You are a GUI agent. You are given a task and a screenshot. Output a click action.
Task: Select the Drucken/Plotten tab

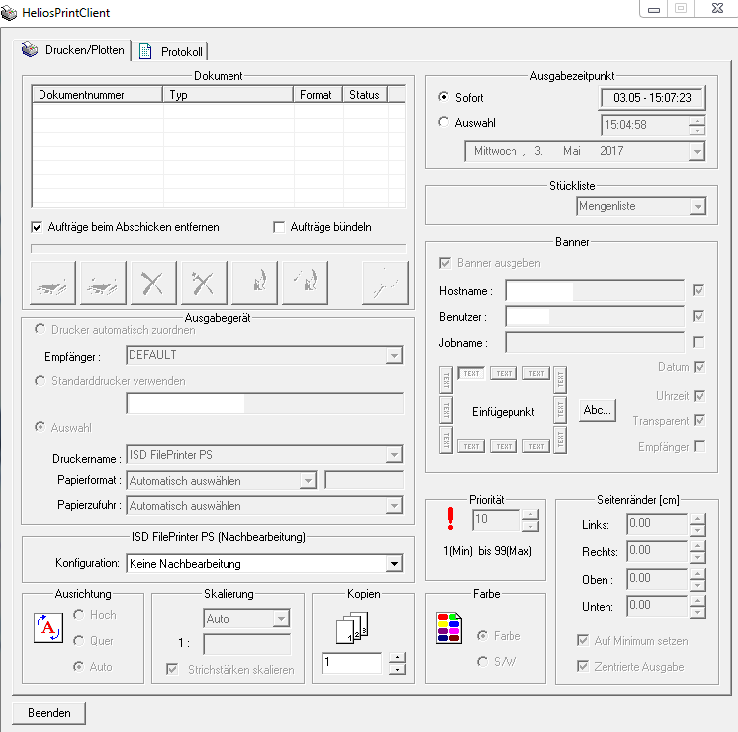74,49
